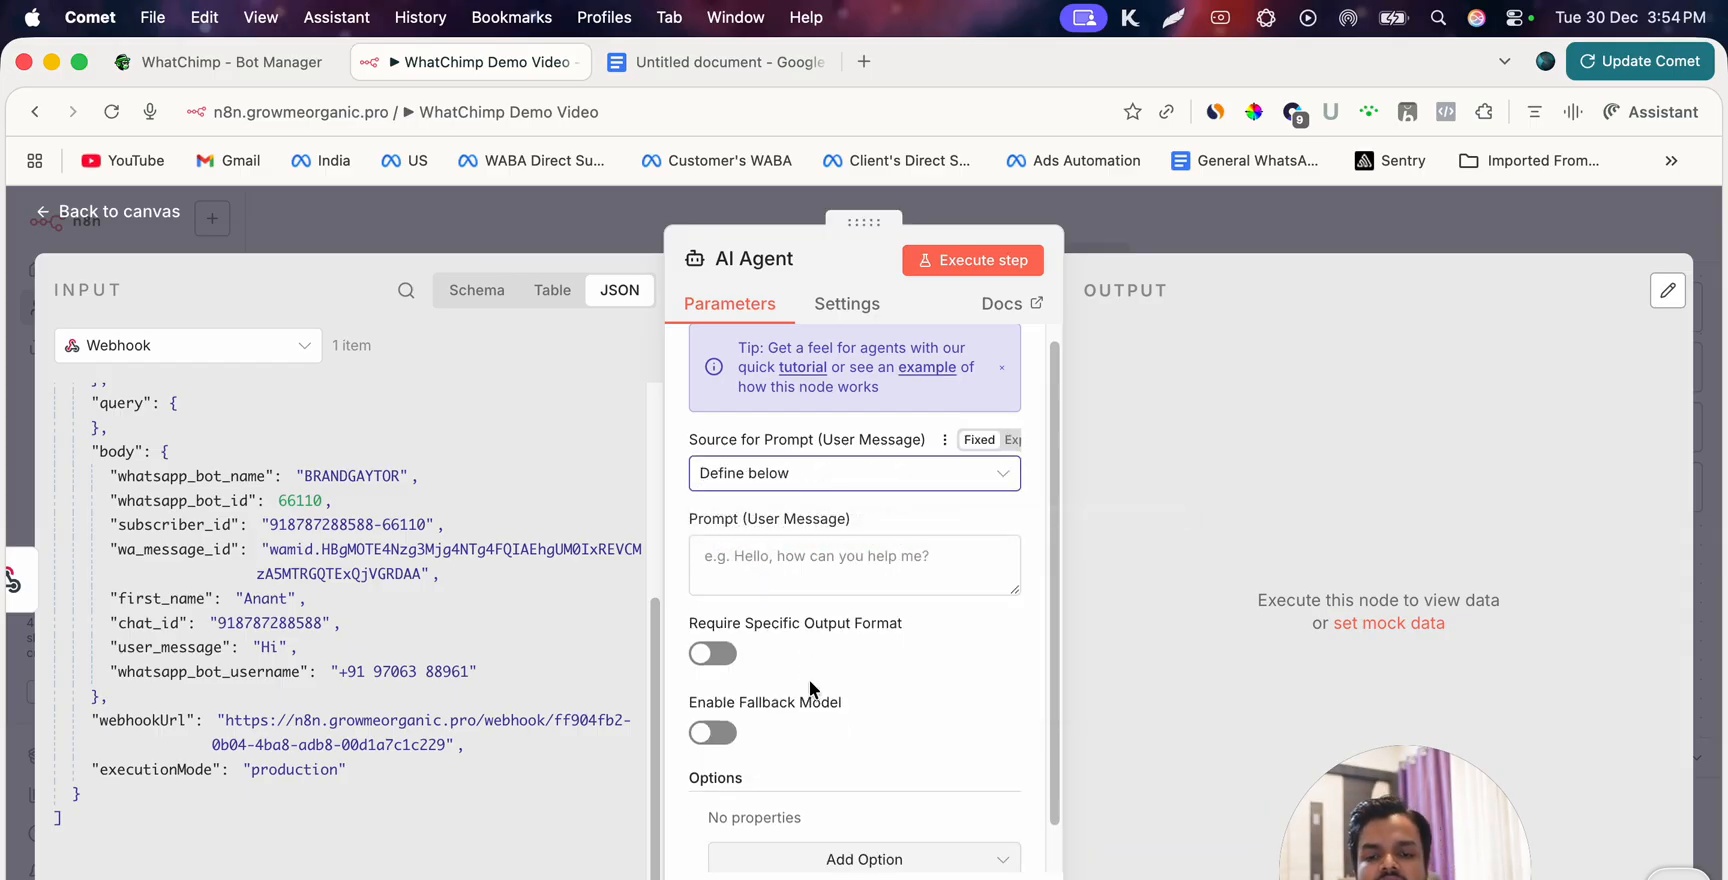
Task: Open the Webhook input source dropdown
Action: coord(188,346)
